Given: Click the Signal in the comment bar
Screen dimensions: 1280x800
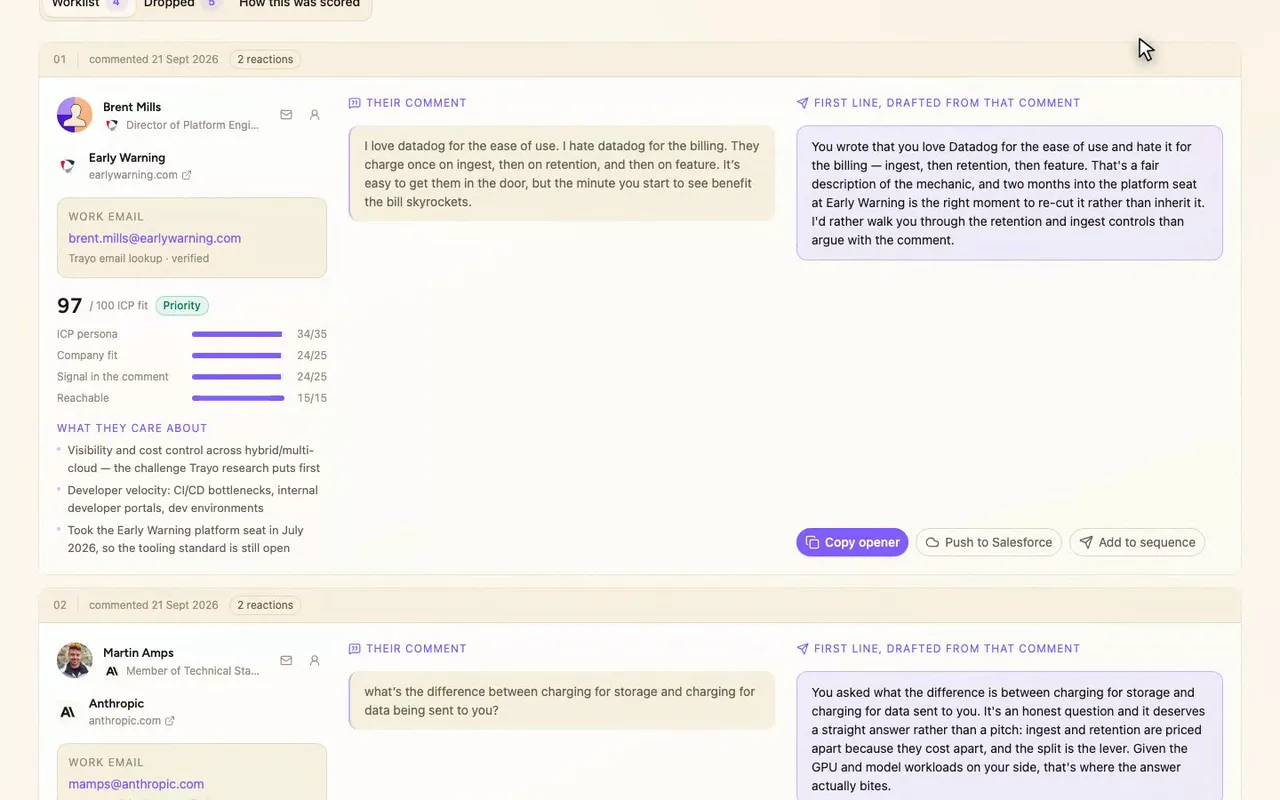Looking at the screenshot, I should [x=237, y=377].
